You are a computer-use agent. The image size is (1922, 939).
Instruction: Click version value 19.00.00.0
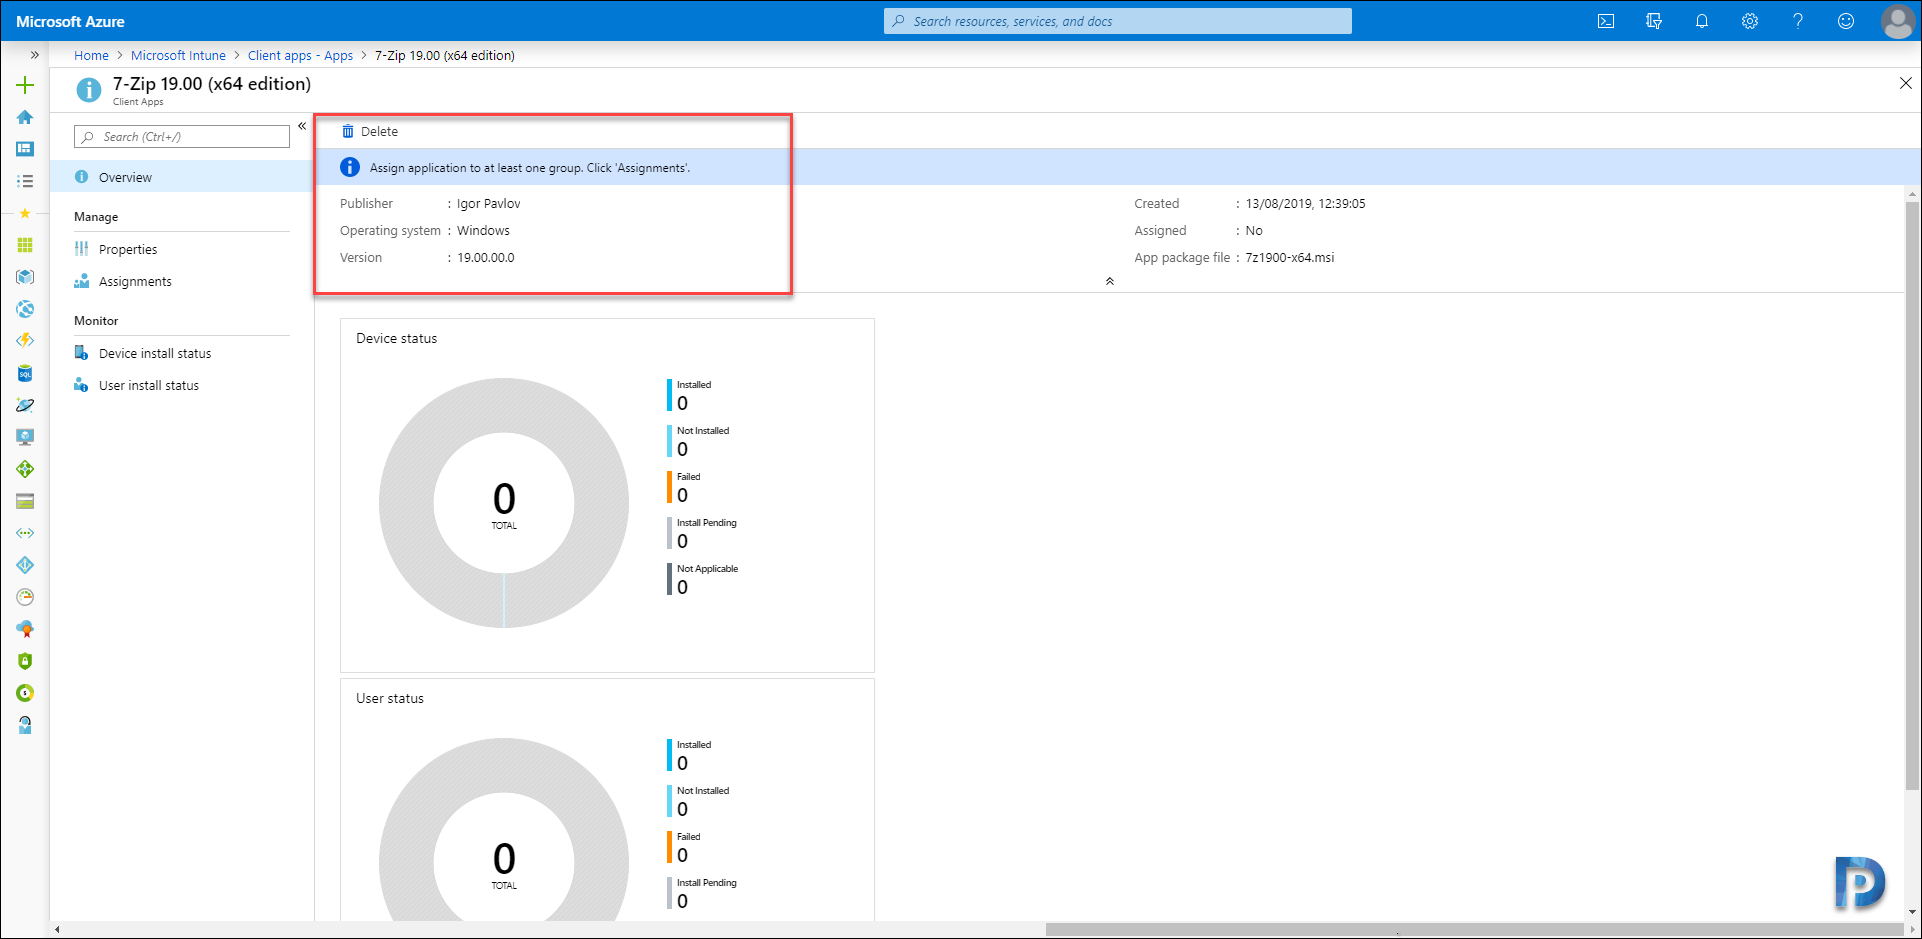(486, 257)
